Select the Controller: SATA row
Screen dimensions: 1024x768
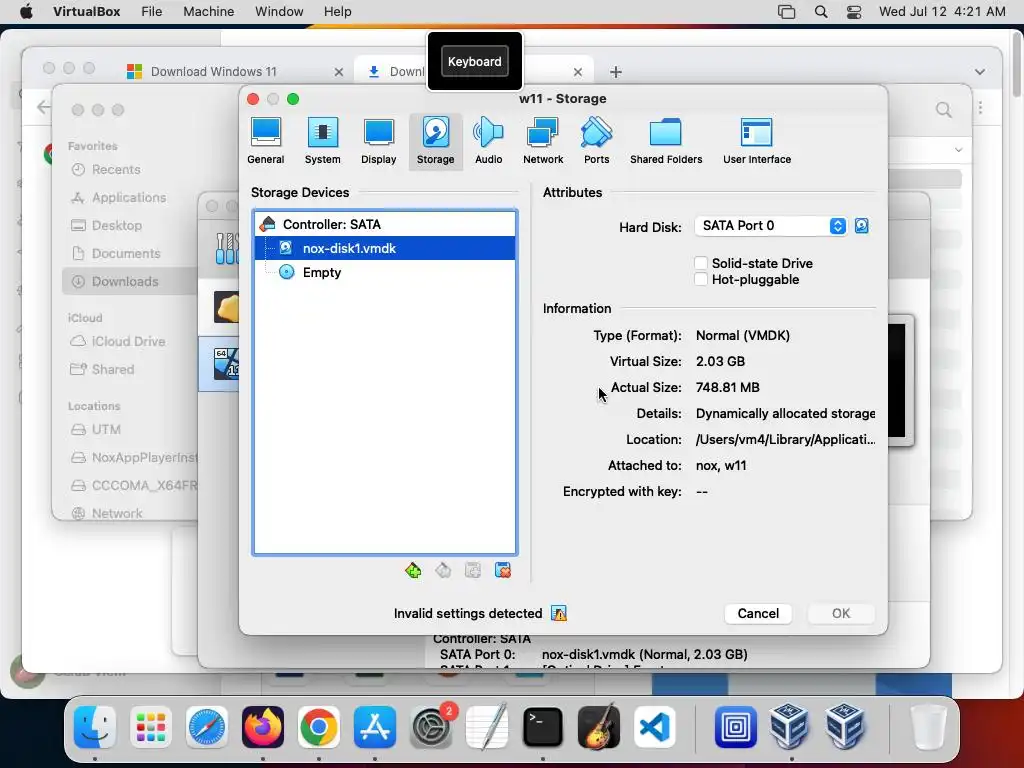pyautogui.click(x=385, y=224)
